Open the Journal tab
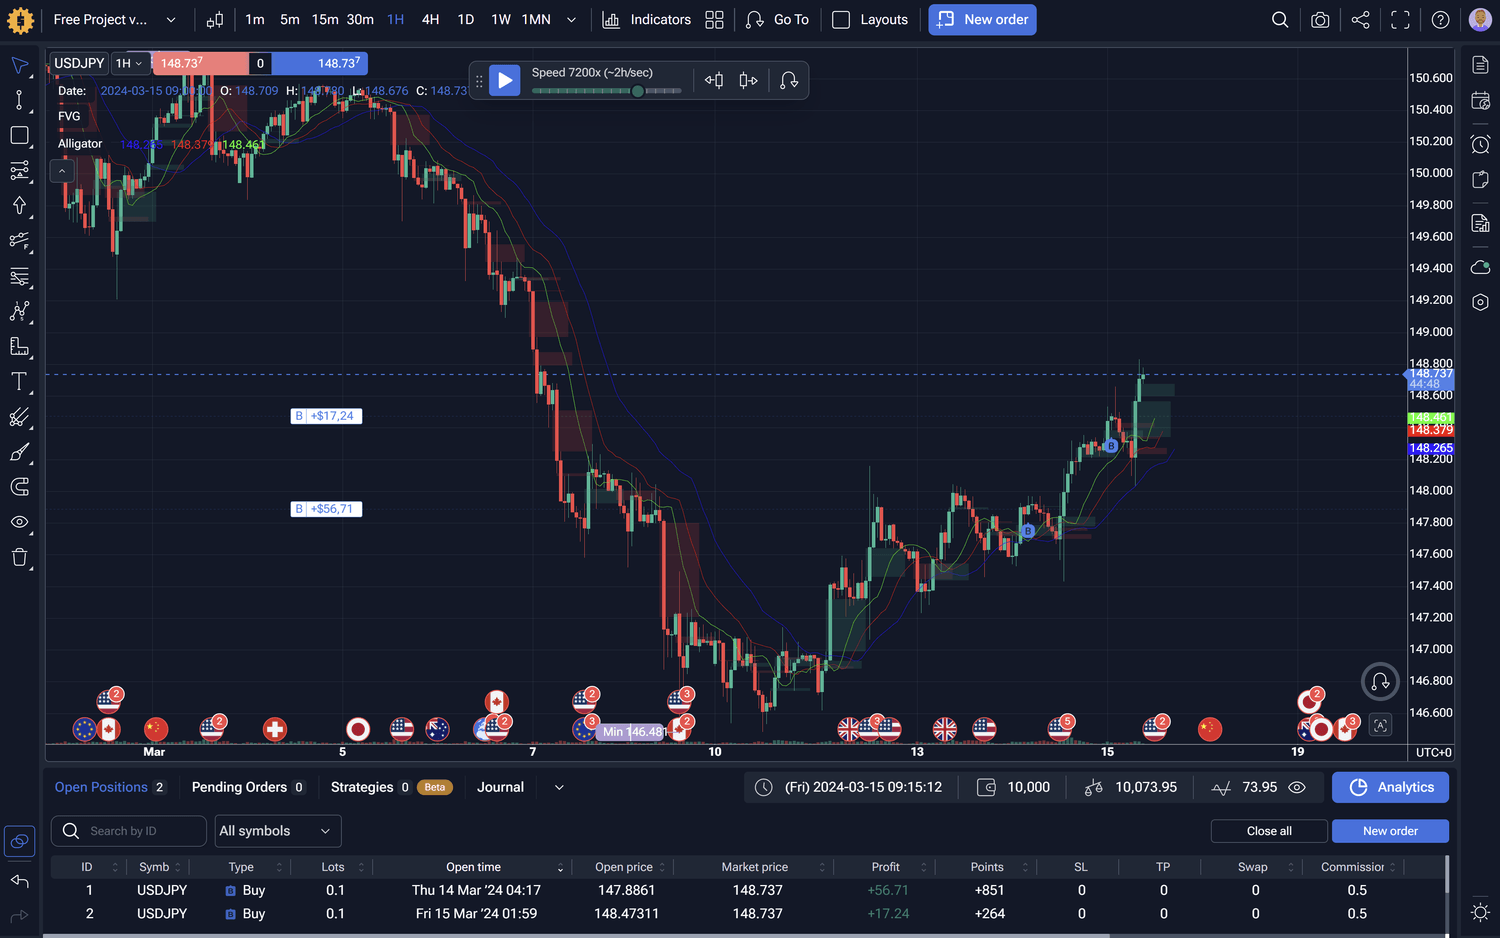The height and width of the screenshot is (938, 1500). point(500,788)
